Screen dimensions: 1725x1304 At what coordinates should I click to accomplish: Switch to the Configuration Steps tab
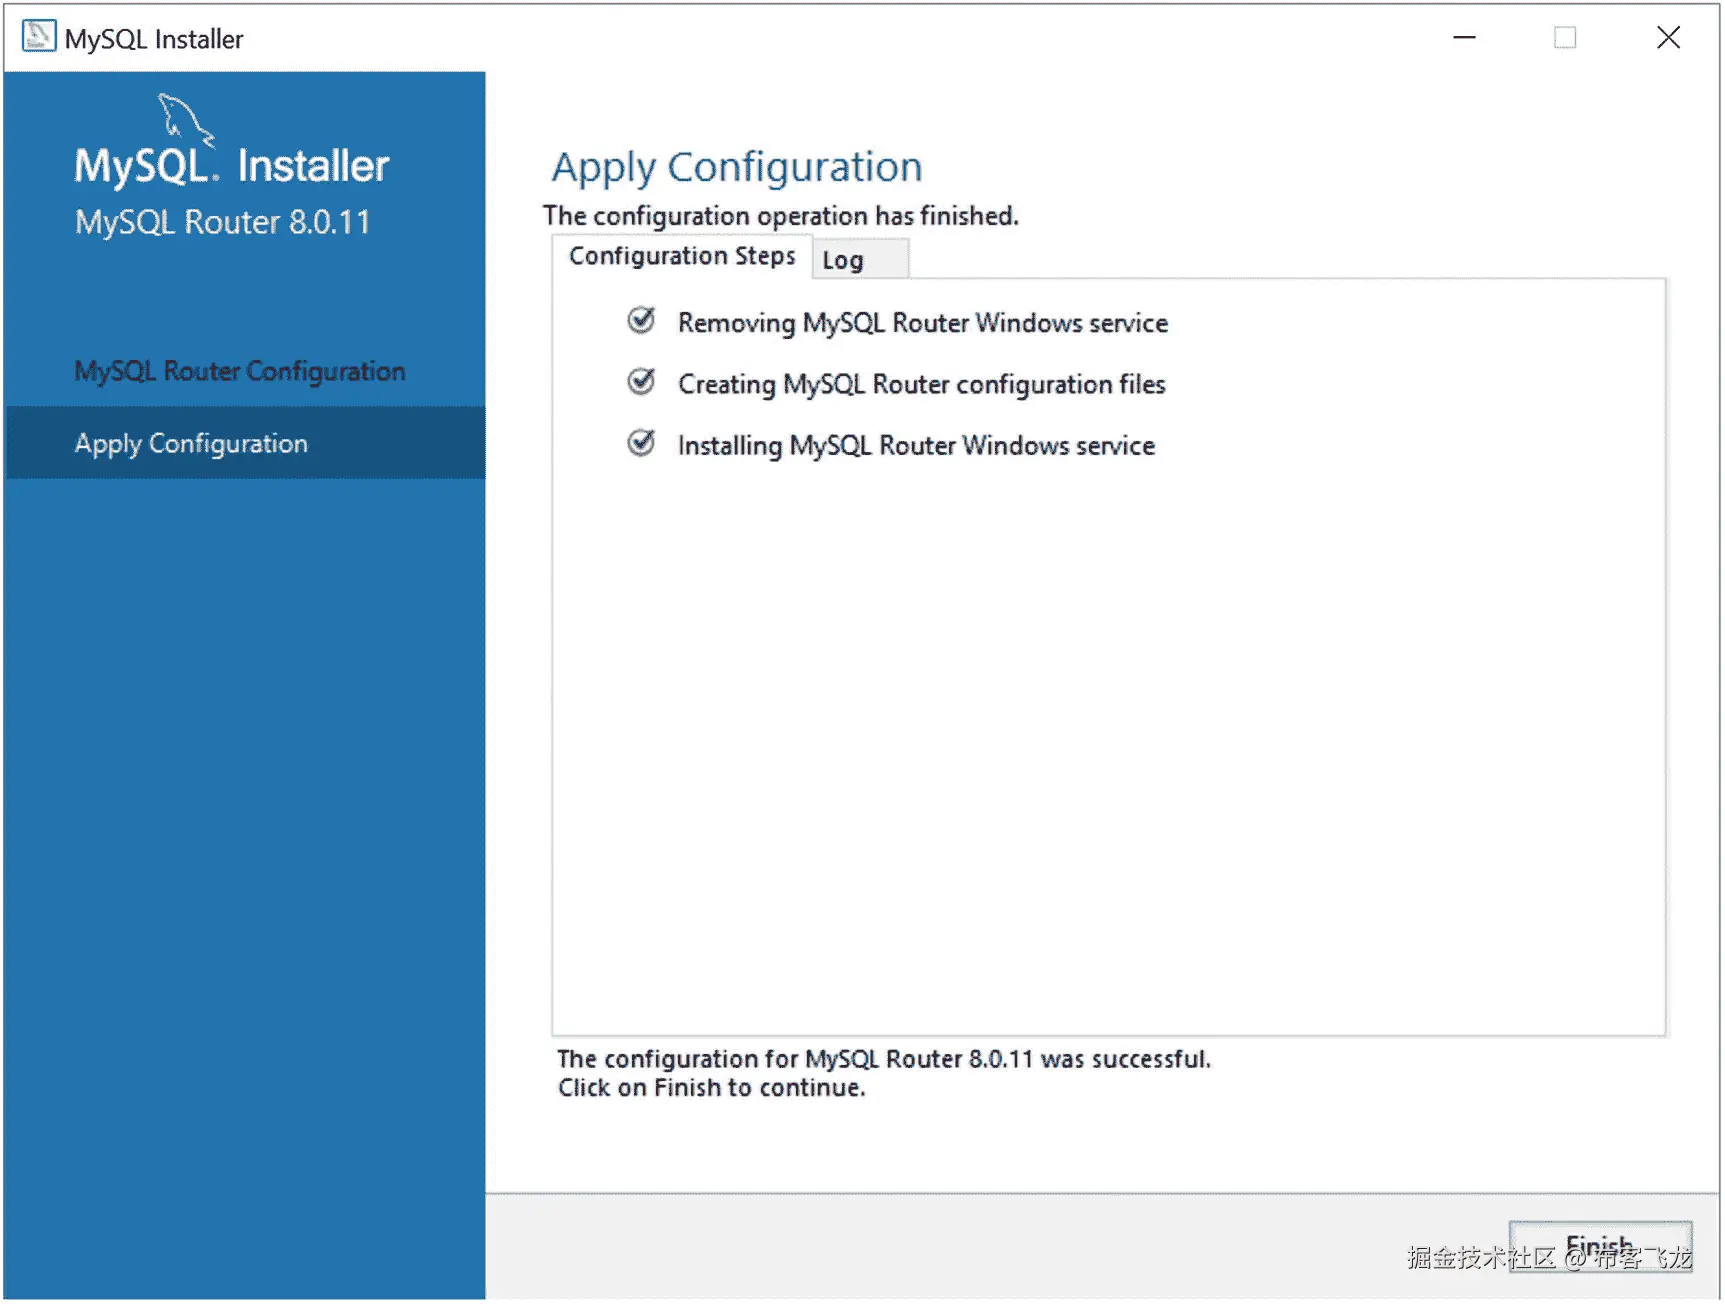point(682,257)
